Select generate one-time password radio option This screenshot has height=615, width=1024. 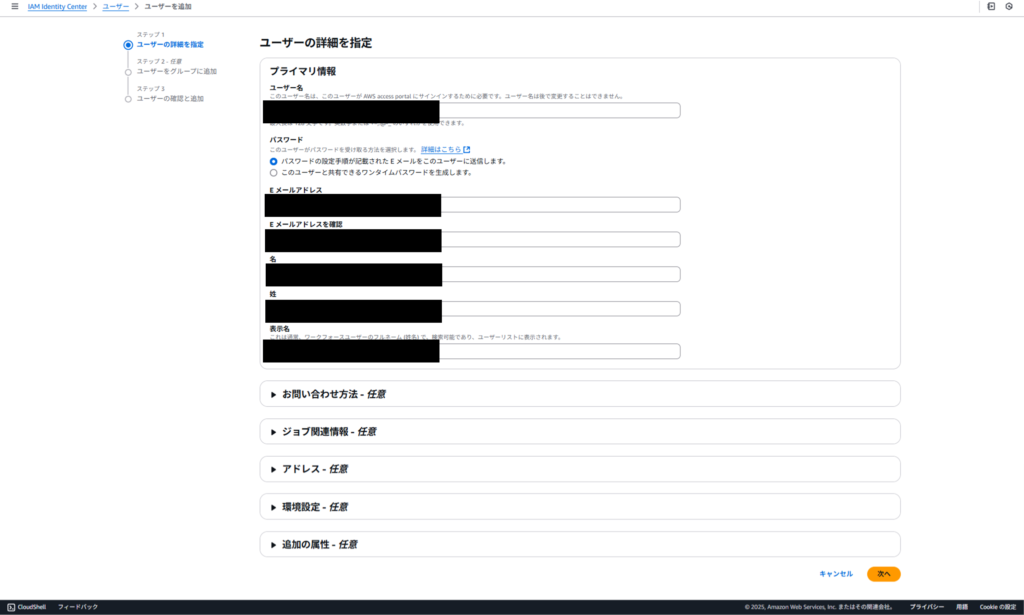[274, 173]
